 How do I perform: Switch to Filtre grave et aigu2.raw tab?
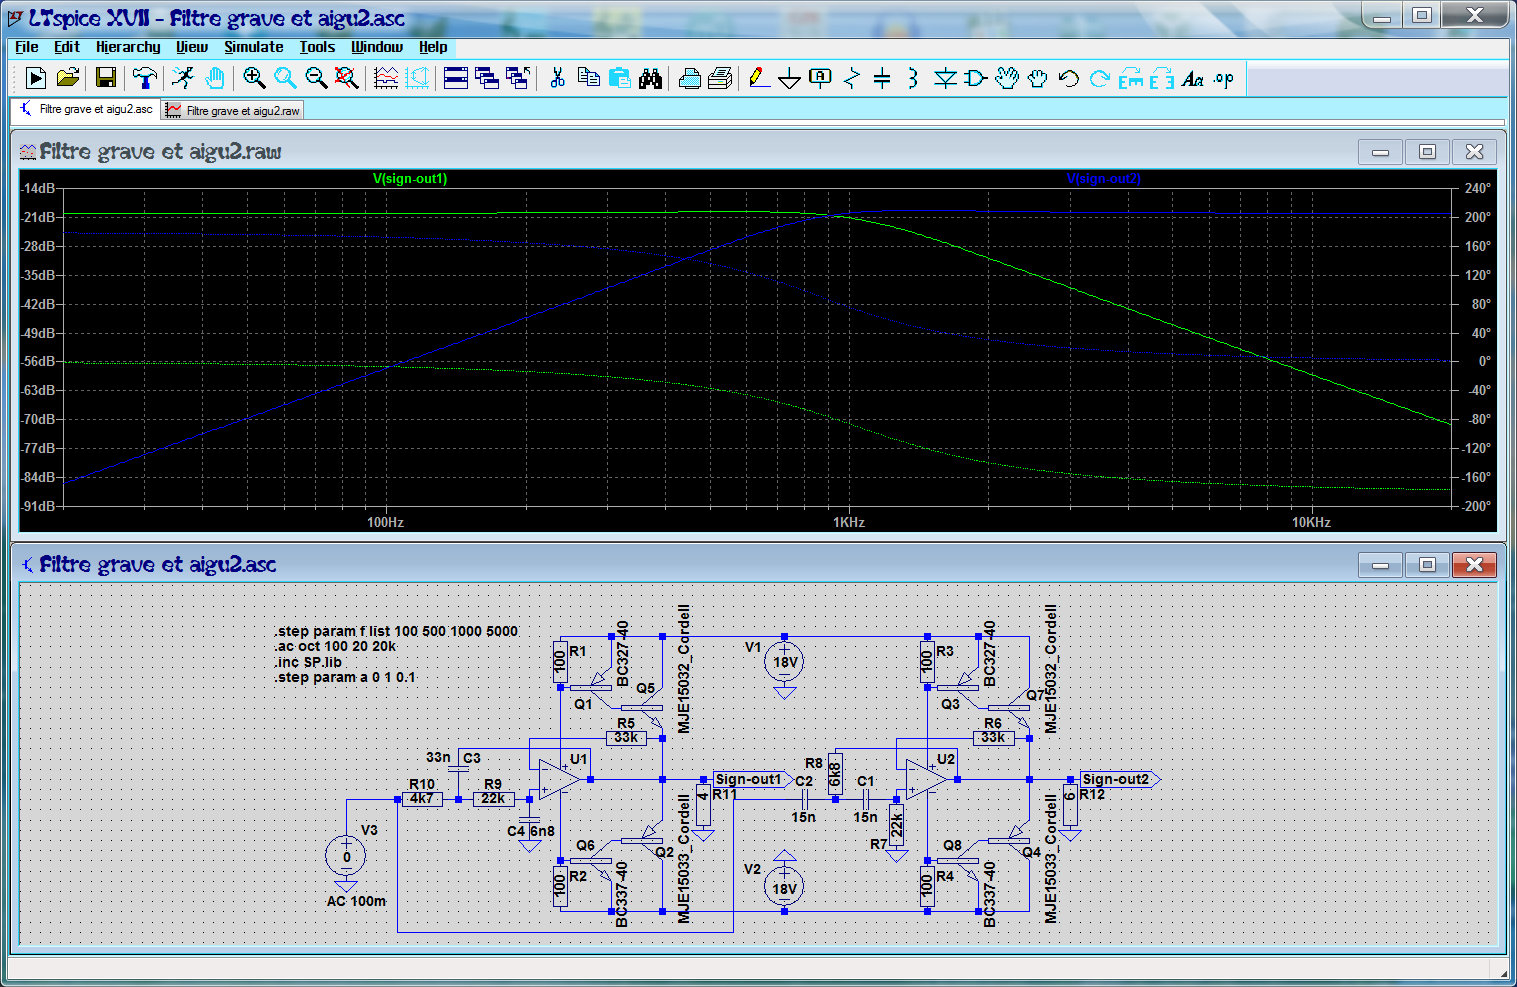coord(232,110)
